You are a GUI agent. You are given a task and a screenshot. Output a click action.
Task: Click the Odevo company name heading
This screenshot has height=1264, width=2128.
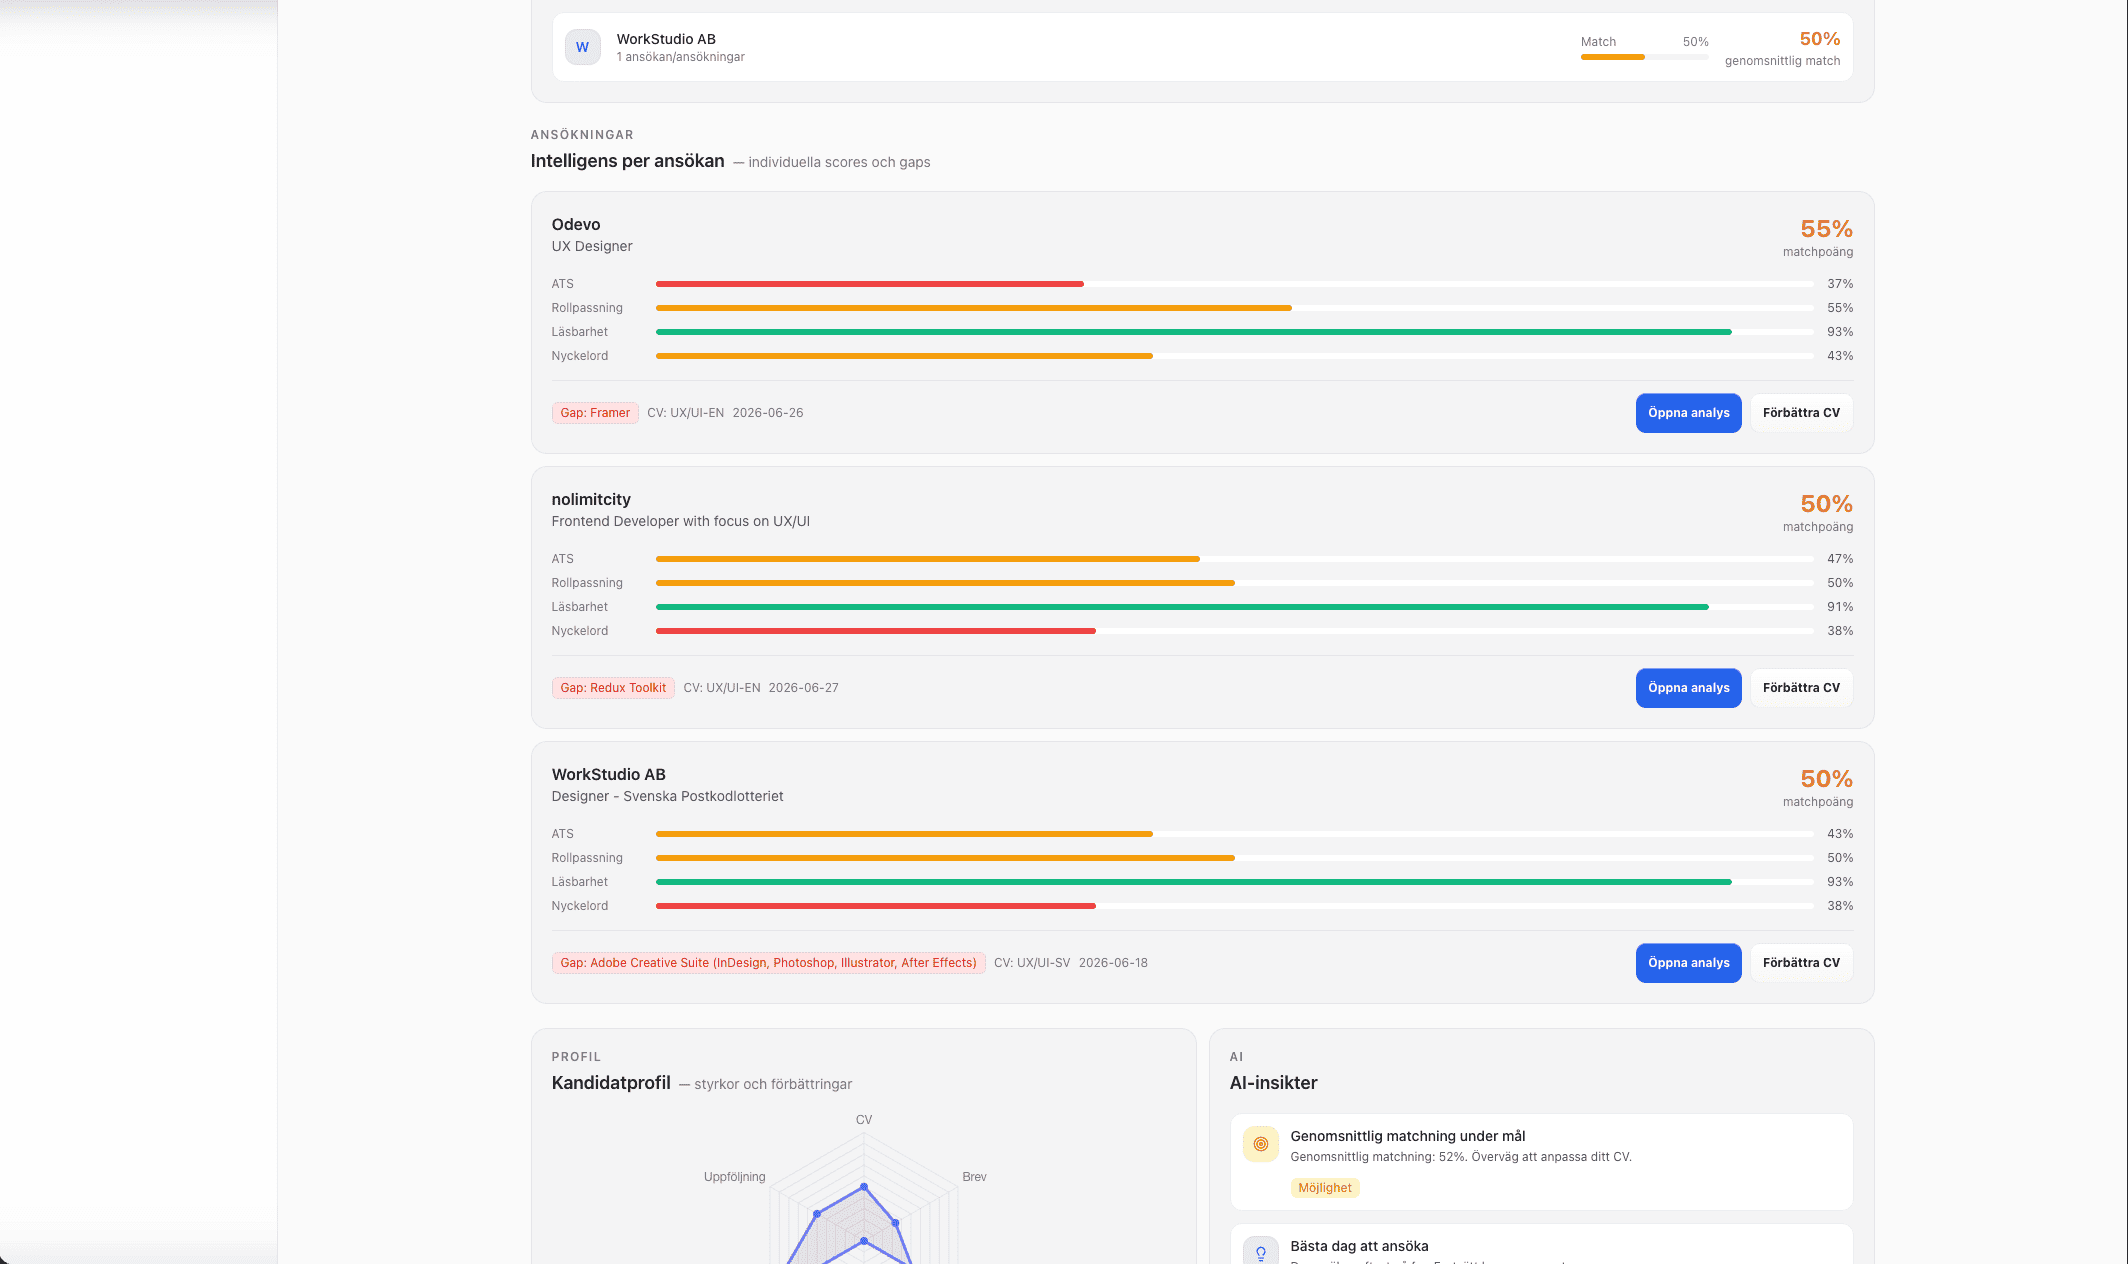point(576,224)
